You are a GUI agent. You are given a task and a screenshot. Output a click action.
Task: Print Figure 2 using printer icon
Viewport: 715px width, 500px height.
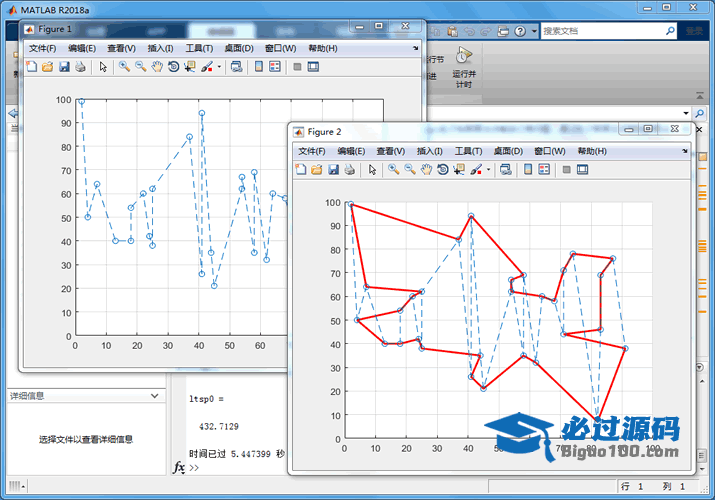pyautogui.click(x=349, y=170)
